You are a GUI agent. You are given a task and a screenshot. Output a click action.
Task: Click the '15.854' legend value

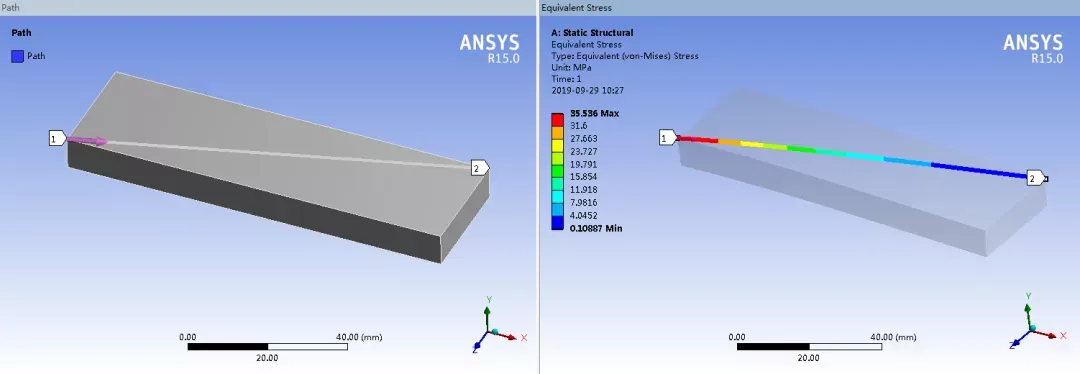[584, 177]
